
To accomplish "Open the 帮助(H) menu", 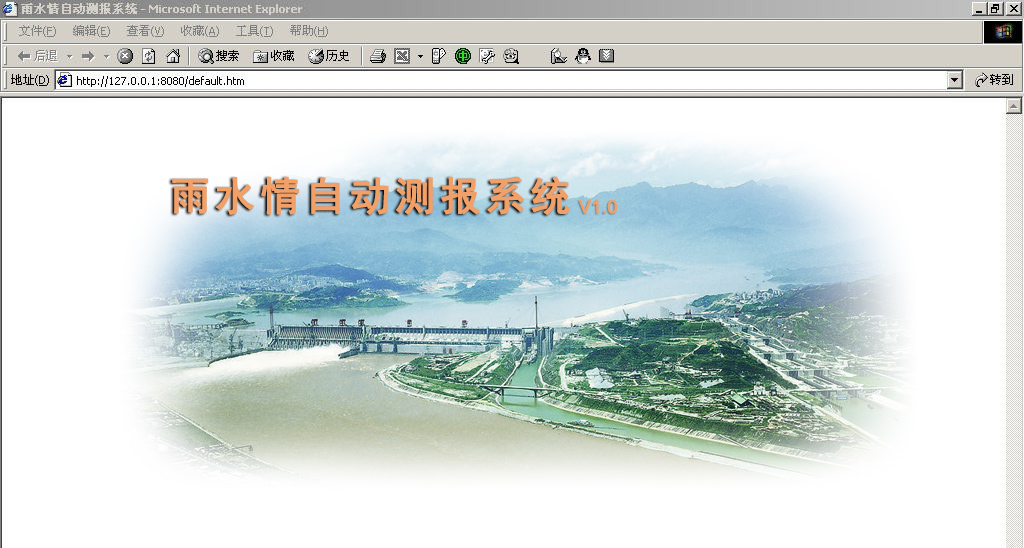I will click(309, 31).
